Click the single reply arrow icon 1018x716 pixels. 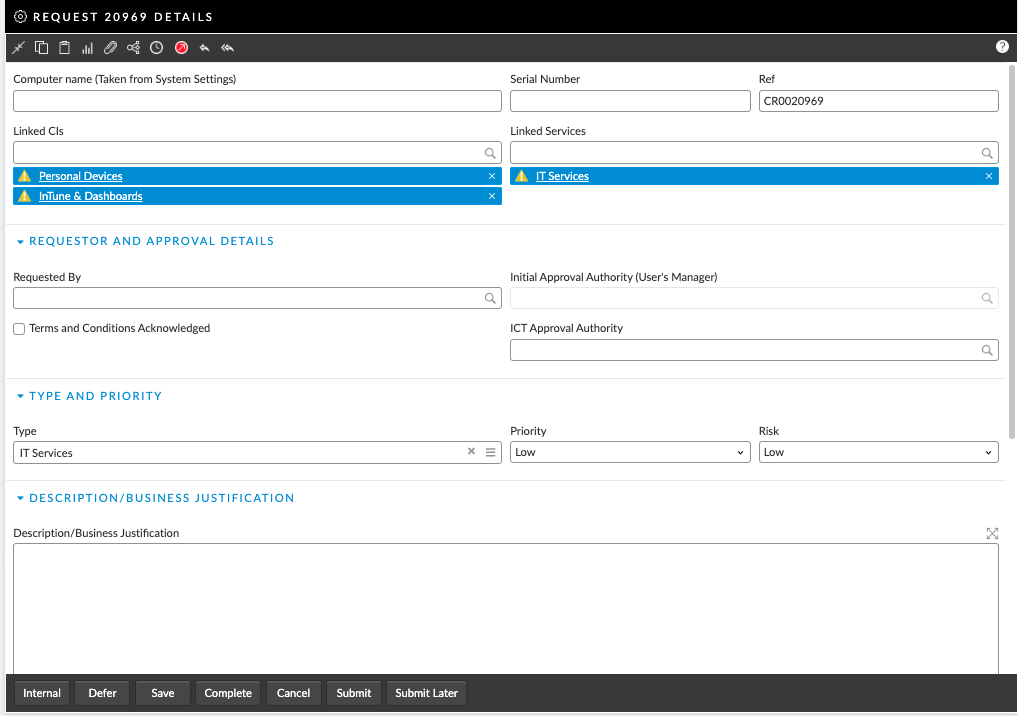tap(204, 48)
